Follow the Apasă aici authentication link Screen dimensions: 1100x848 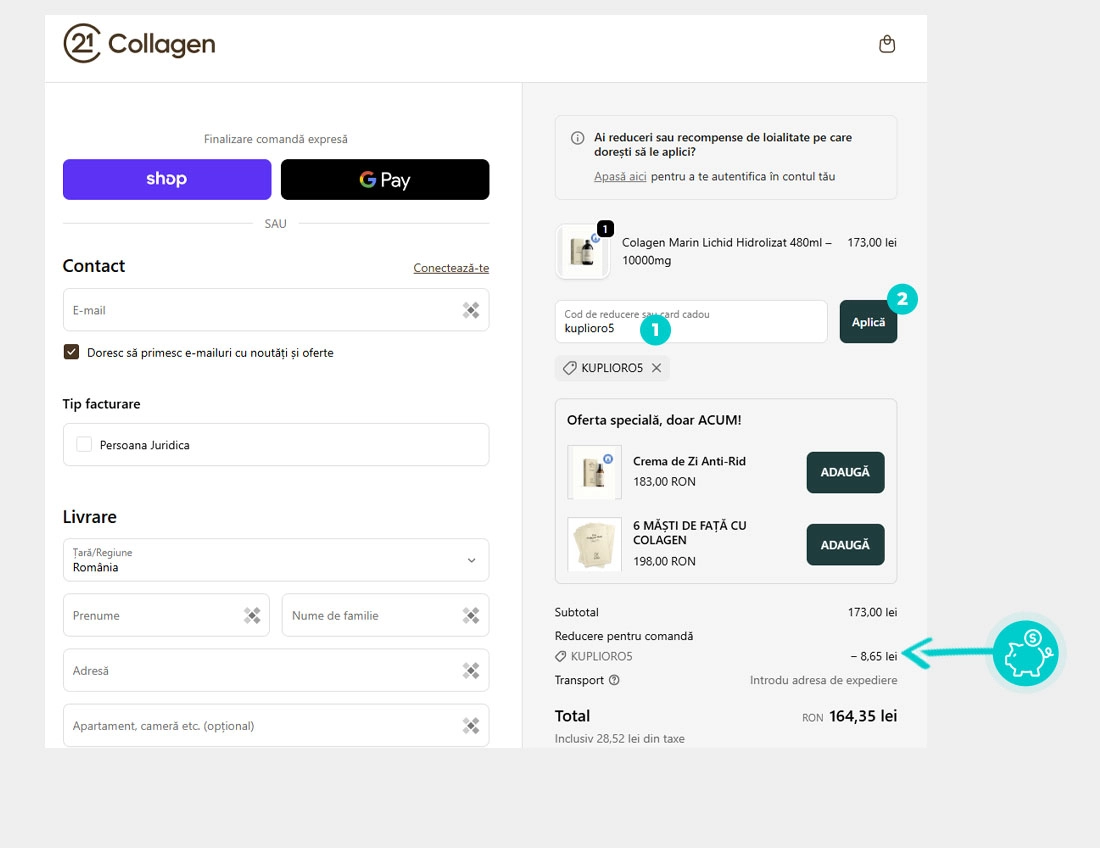[x=620, y=176]
